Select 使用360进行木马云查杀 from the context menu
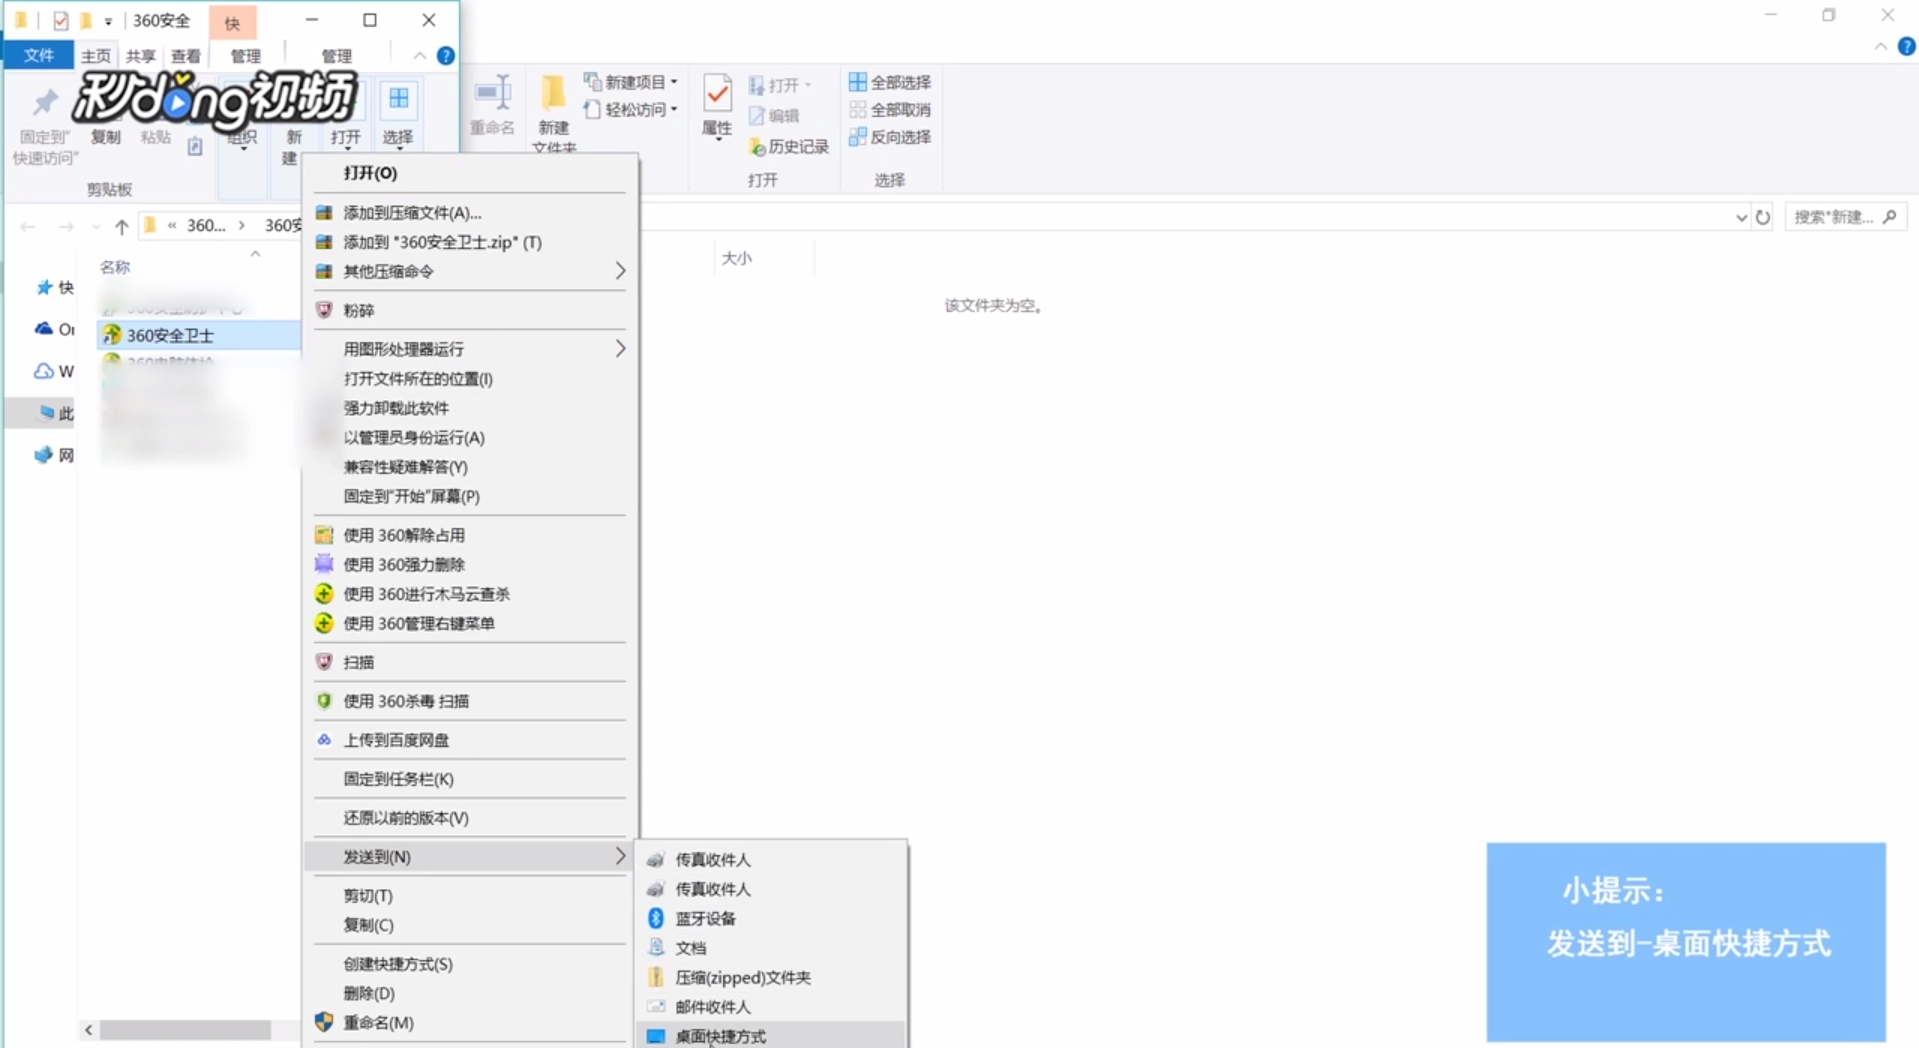The width and height of the screenshot is (1919, 1048). click(426, 593)
